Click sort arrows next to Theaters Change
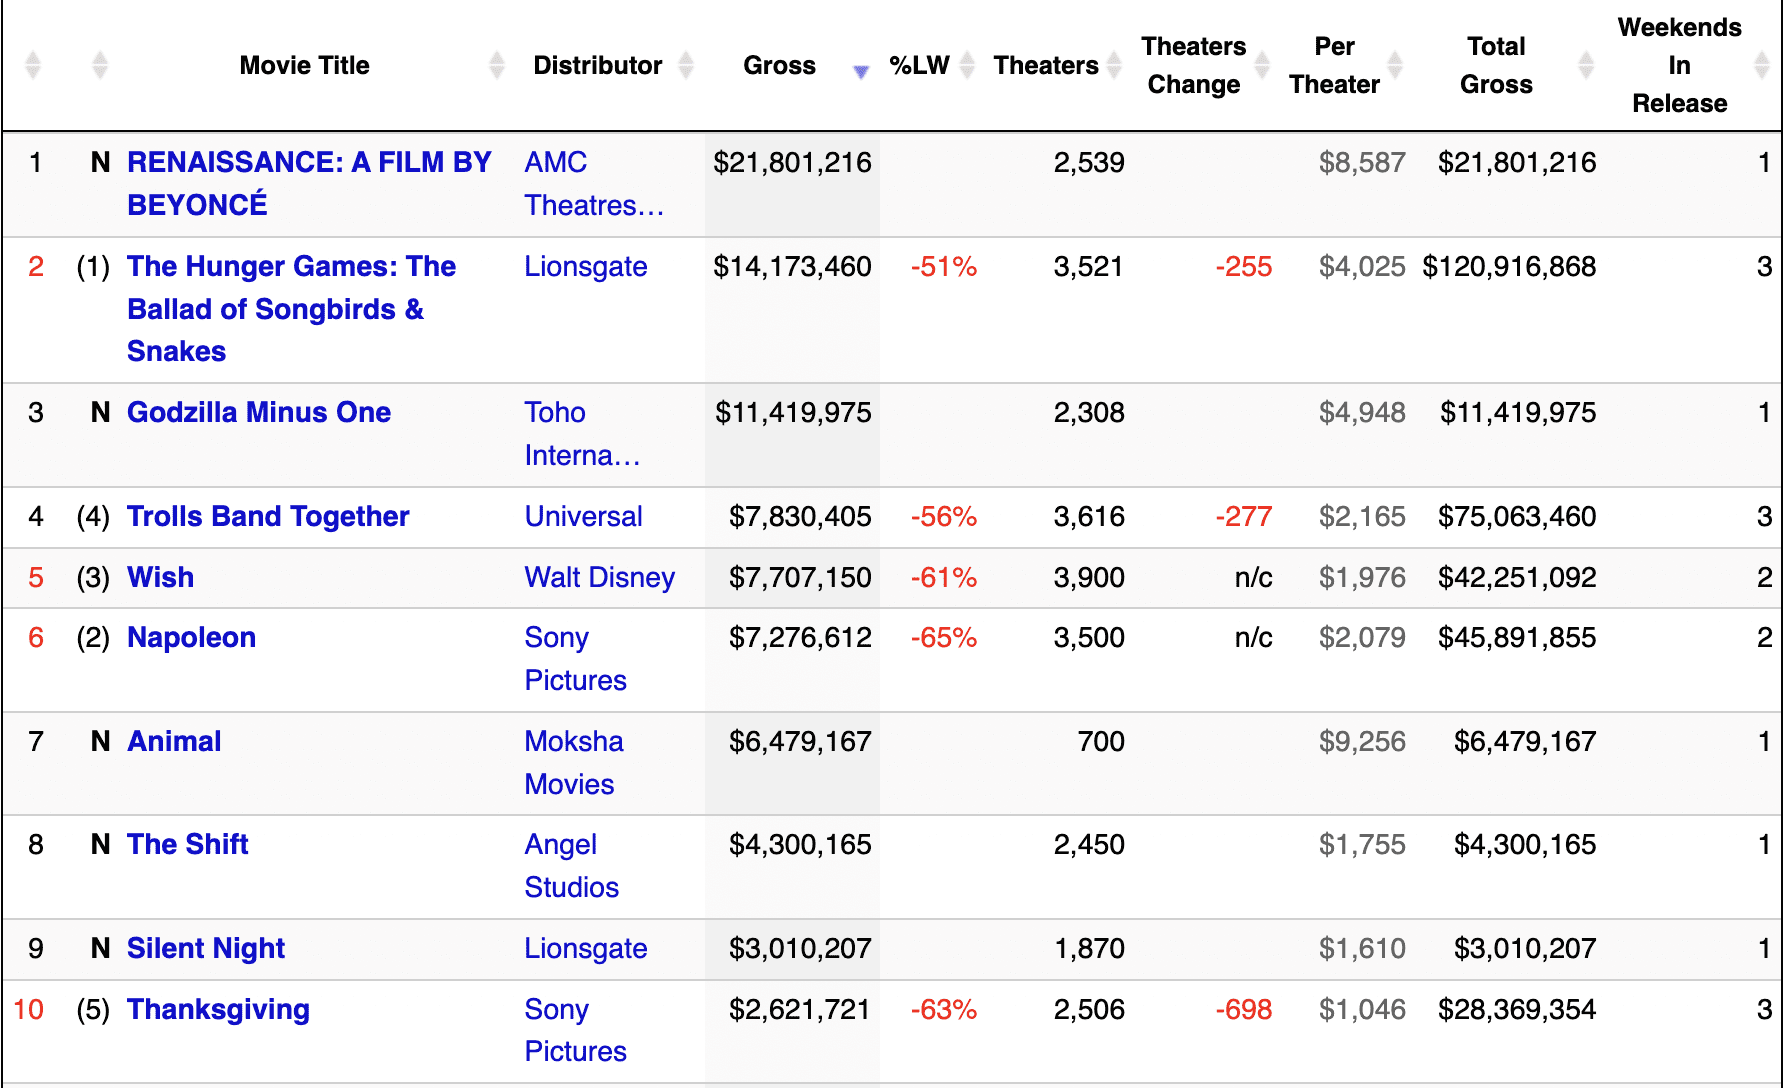The height and width of the screenshot is (1088, 1788). (1262, 66)
